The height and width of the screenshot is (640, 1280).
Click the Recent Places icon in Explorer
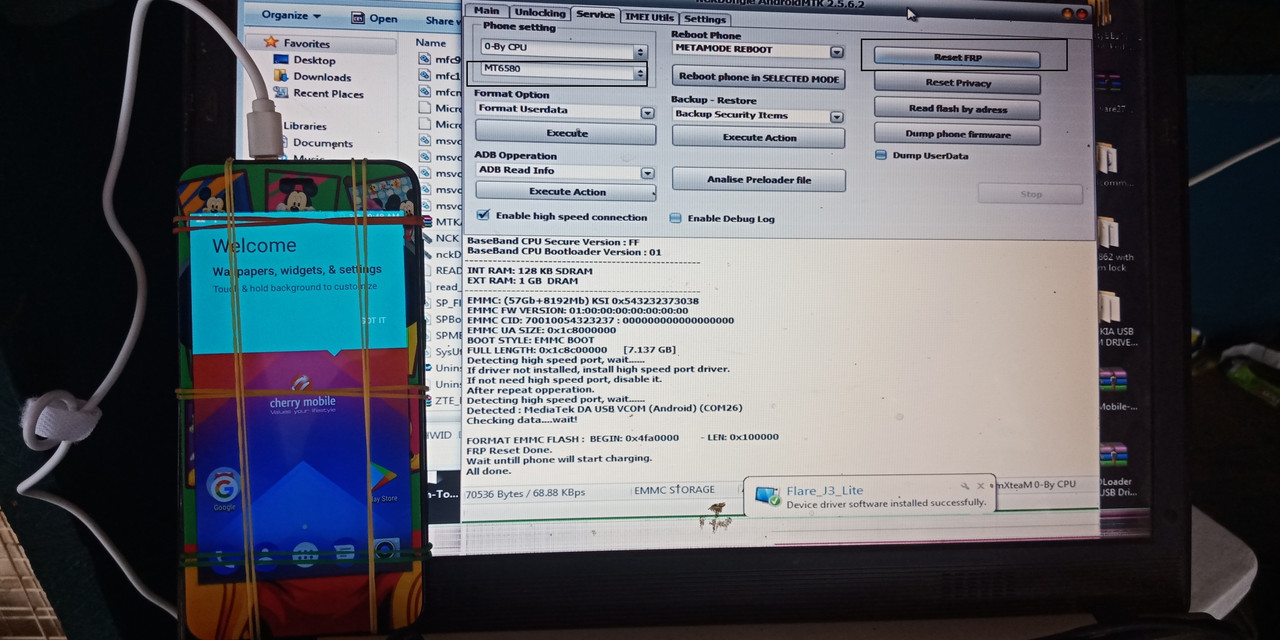coord(282,94)
